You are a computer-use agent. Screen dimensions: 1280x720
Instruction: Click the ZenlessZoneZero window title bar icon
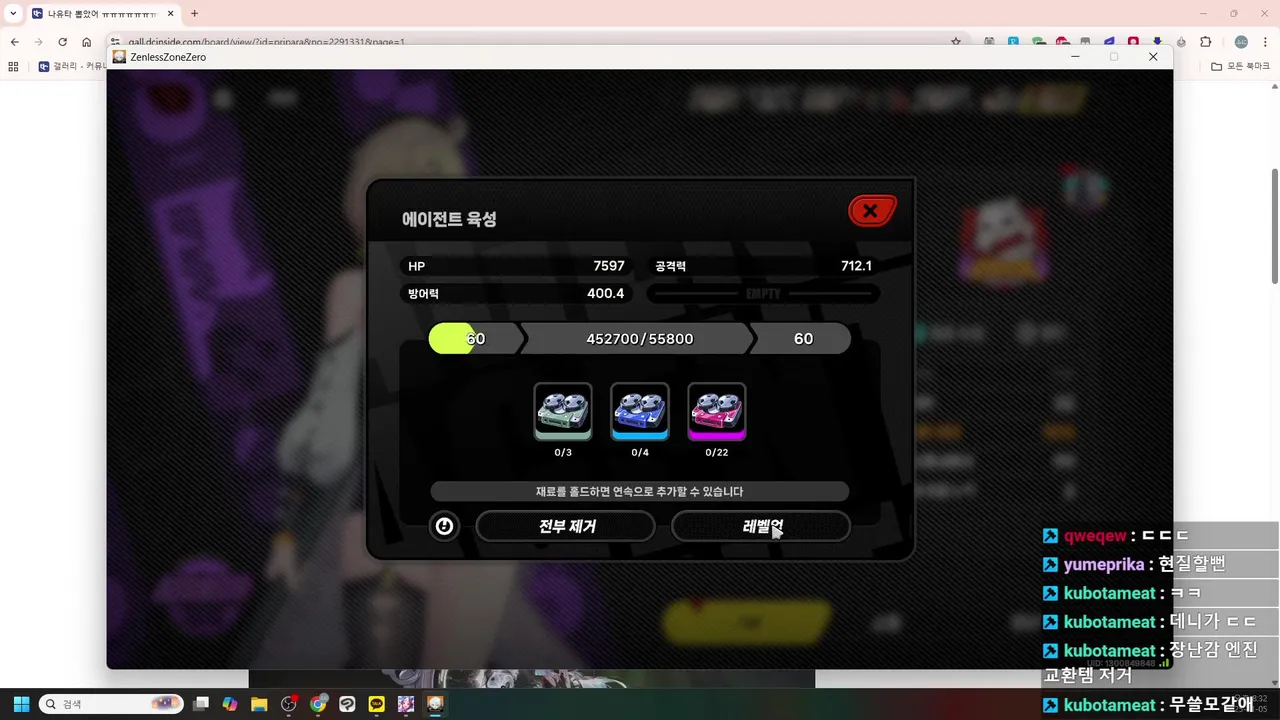pos(119,57)
